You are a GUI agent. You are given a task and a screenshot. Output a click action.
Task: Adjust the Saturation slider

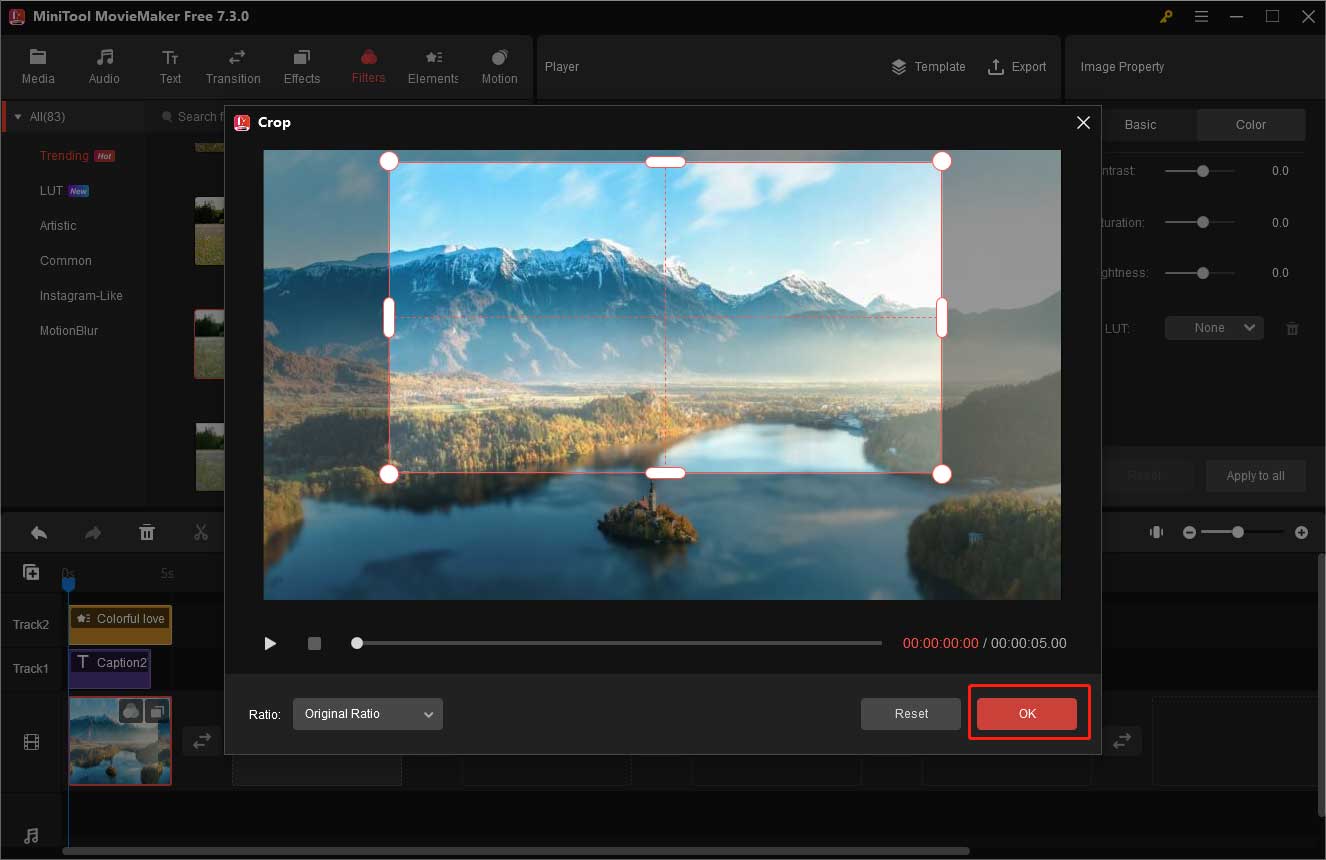[1200, 222]
